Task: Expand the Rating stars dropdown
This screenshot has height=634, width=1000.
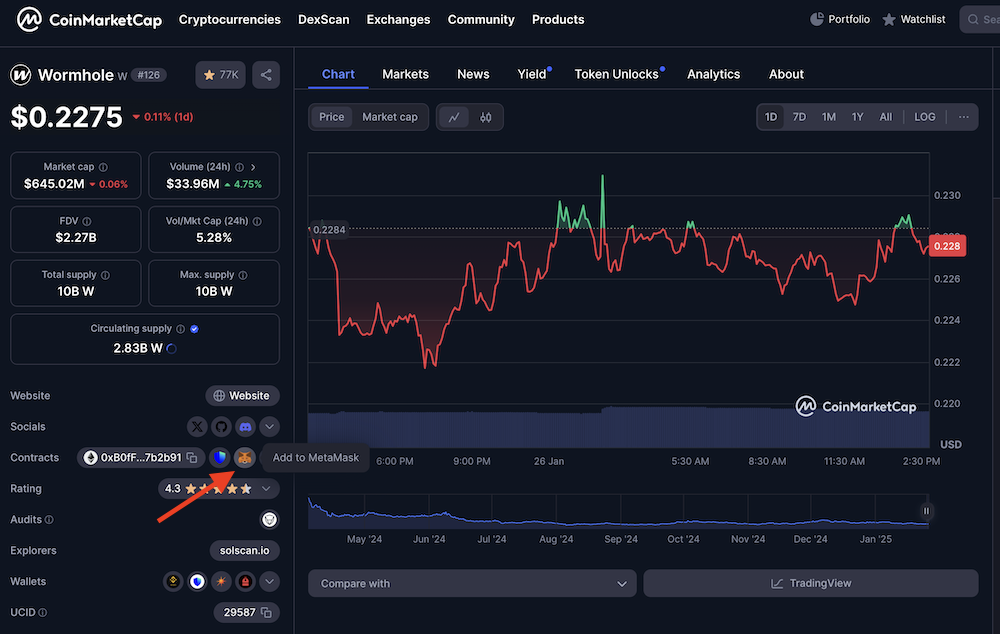Action: (267, 488)
